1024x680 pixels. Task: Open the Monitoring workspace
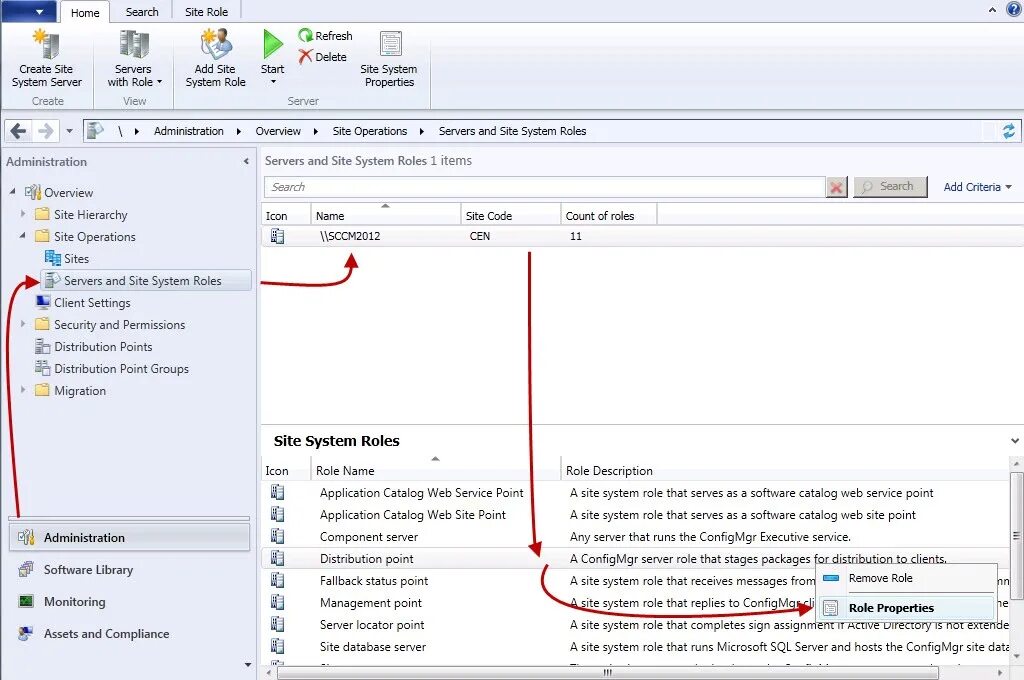(129, 602)
